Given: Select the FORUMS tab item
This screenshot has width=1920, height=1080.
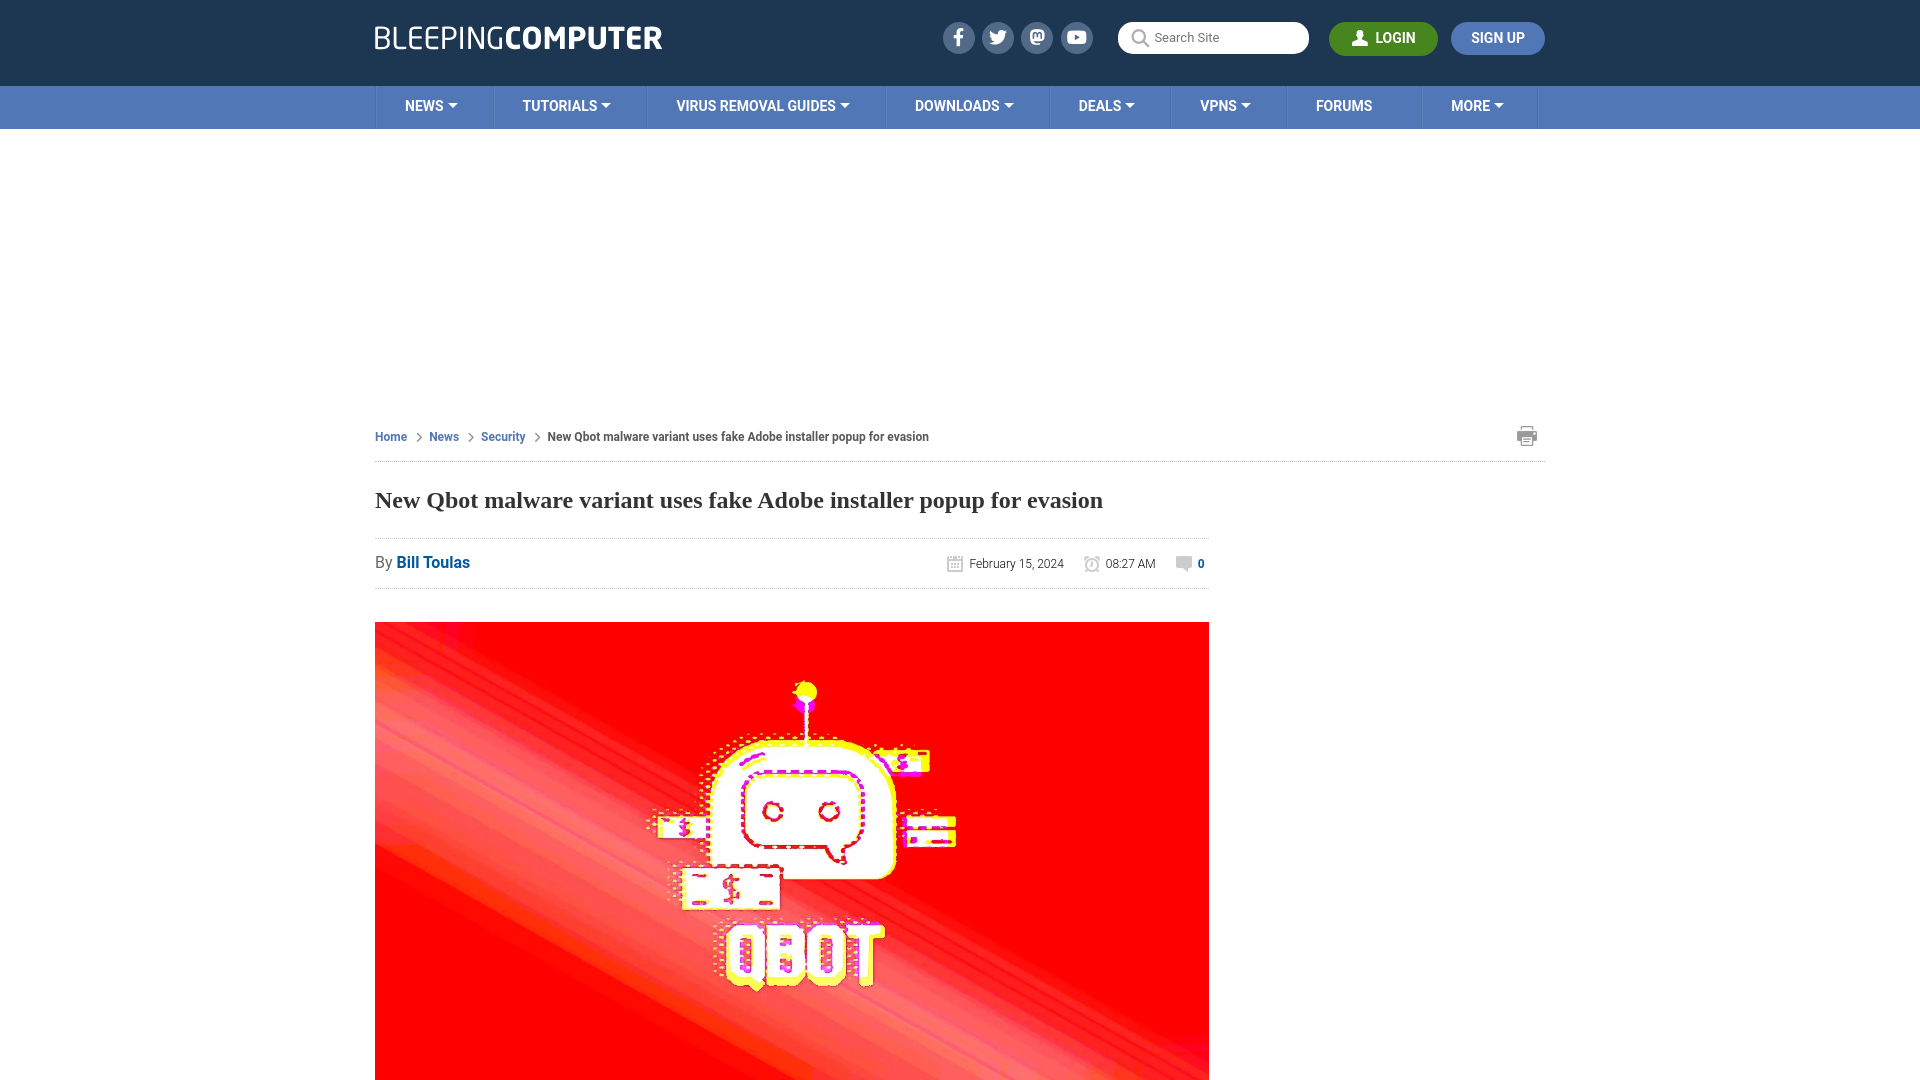Looking at the screenshot, I should coord(1344,105).
